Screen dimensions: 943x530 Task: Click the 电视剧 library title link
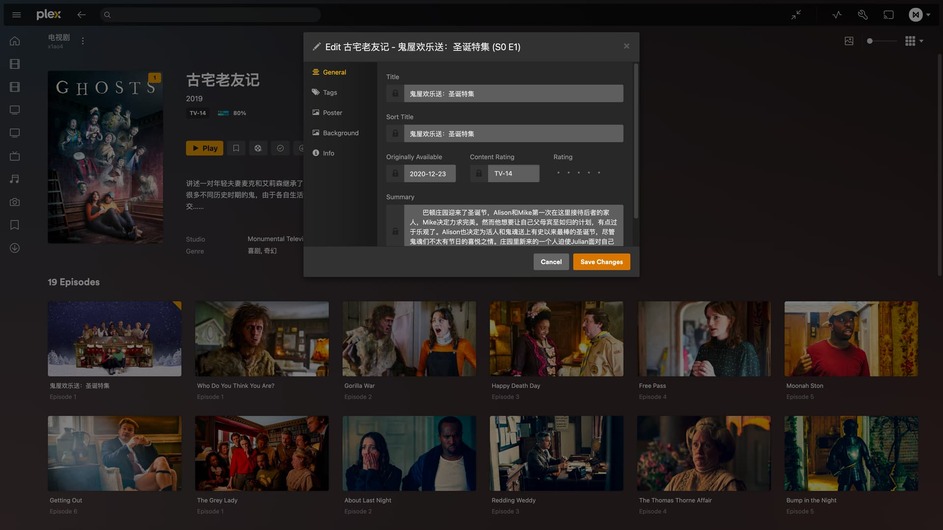pos(59,37)
